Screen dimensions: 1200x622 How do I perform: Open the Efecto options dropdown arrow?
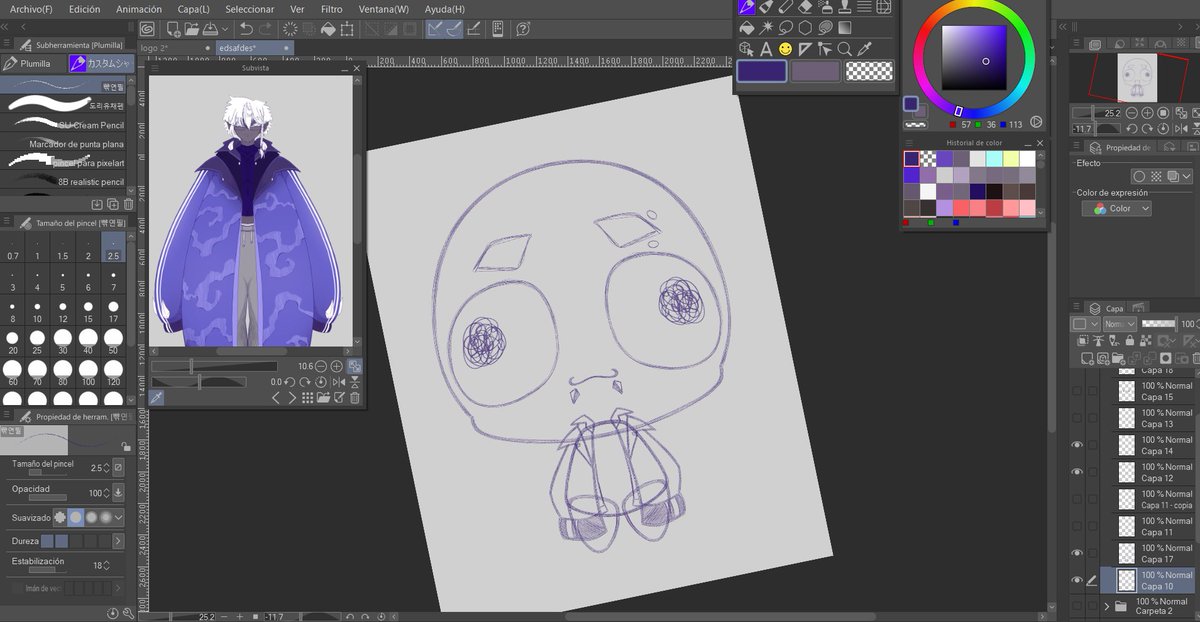coord(1185,176)
